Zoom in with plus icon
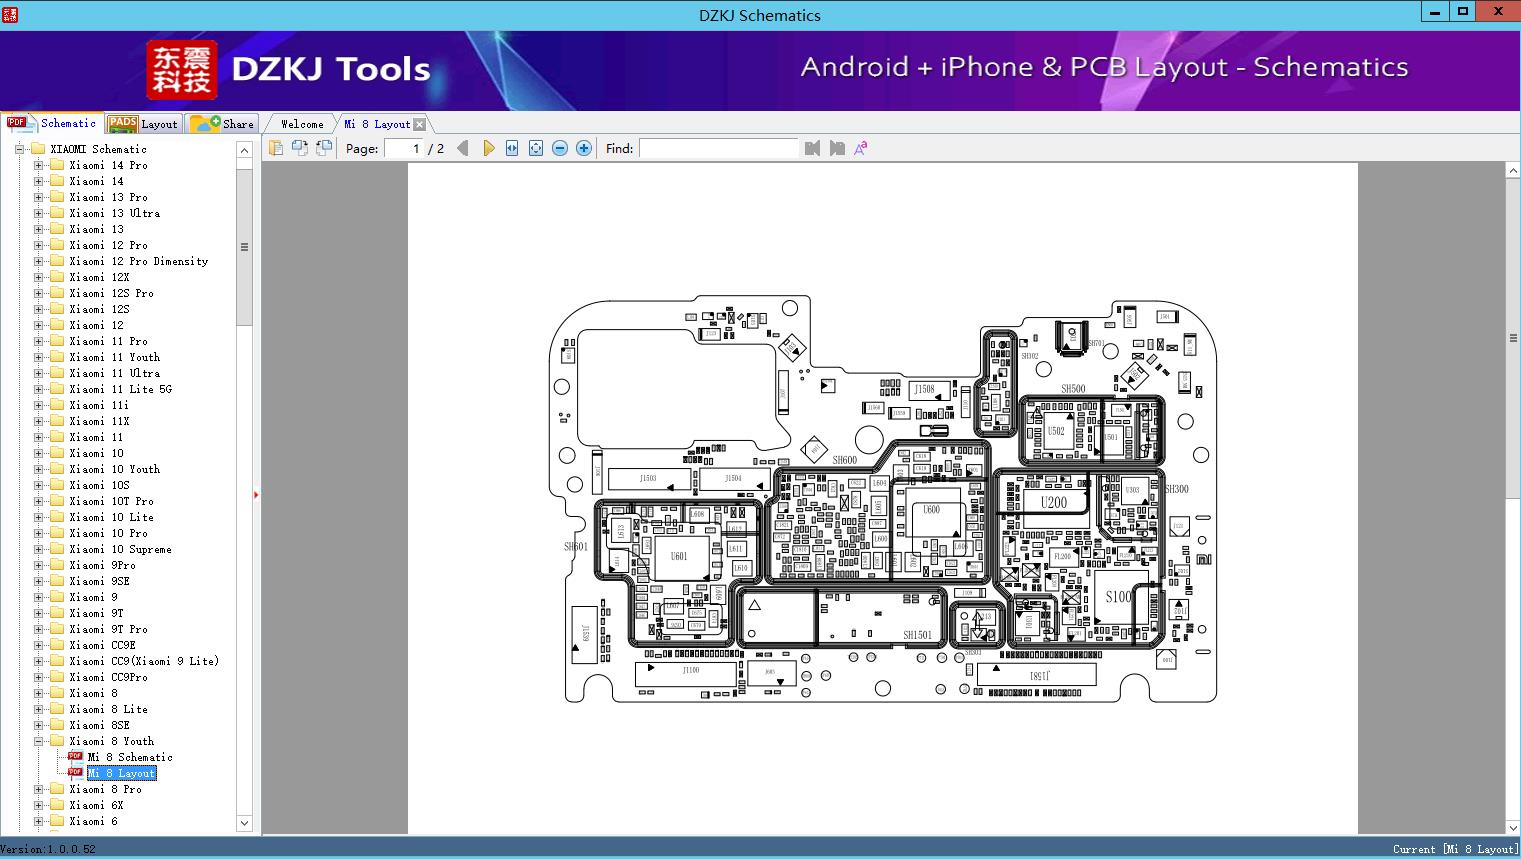1521x859 pixels. 584,148
